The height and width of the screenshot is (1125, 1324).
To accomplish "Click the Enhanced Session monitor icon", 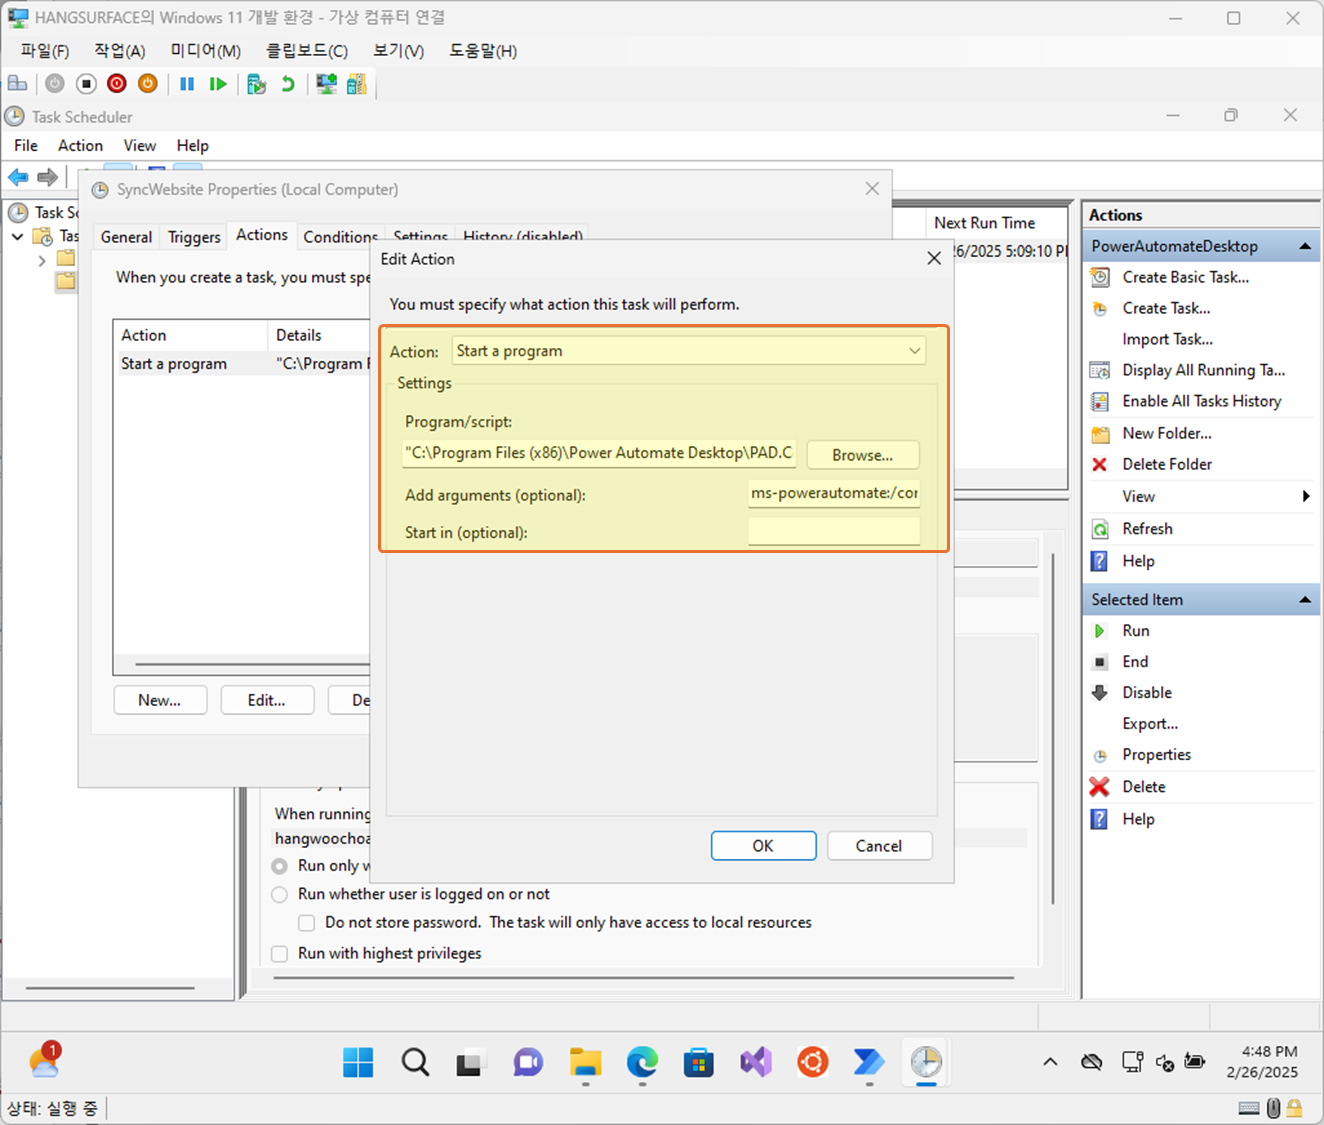I will coord(326,84).
